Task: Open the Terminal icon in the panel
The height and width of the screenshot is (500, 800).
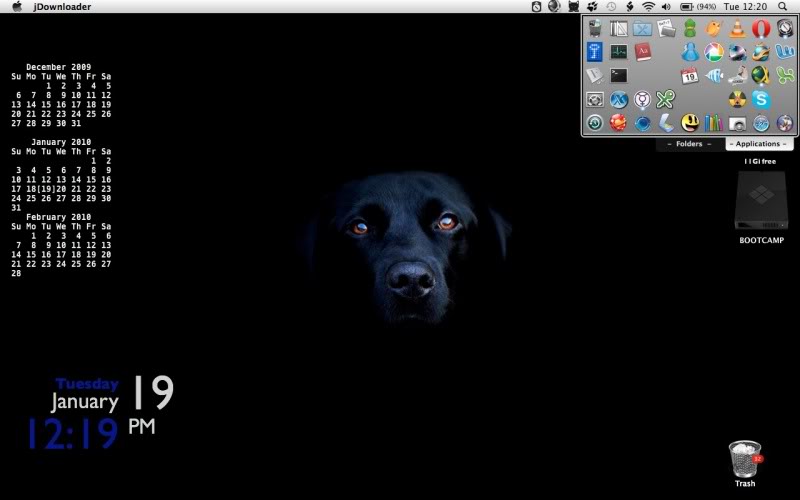Action: pyautogui.click(x=619, y=76)
